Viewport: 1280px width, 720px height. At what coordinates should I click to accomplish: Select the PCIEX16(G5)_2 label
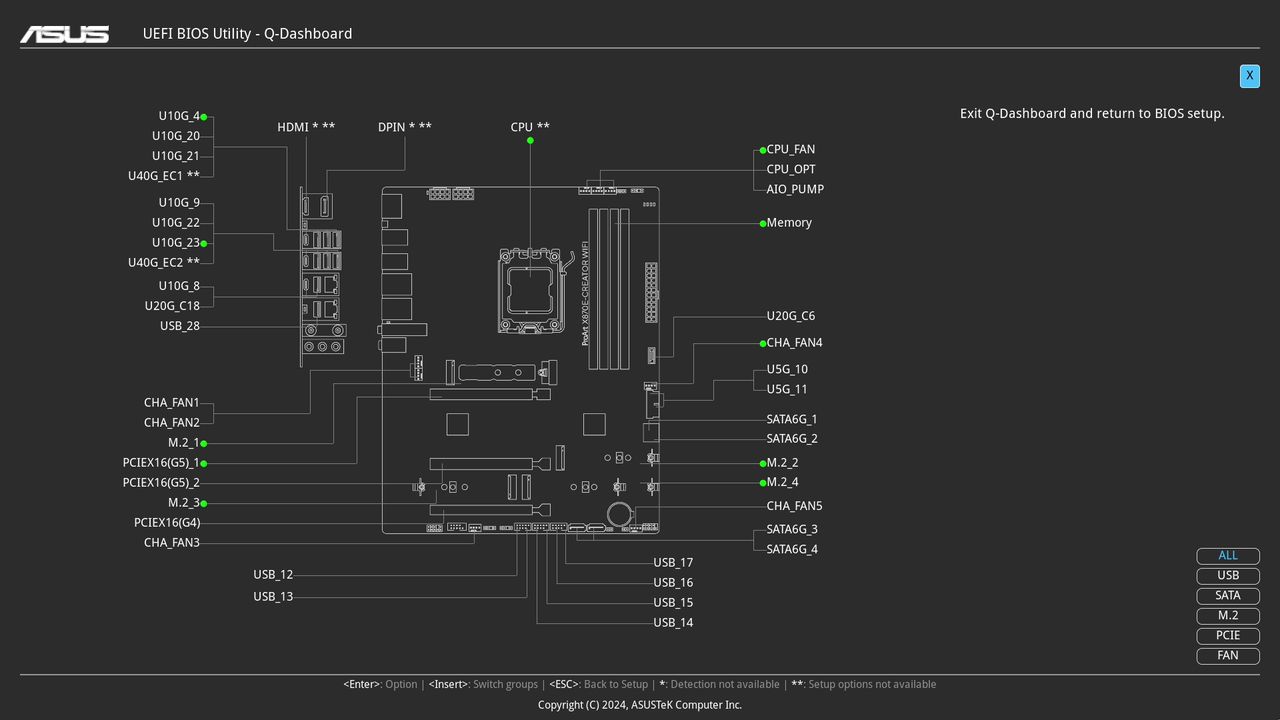pyautogui.click(x=161, y=483)
